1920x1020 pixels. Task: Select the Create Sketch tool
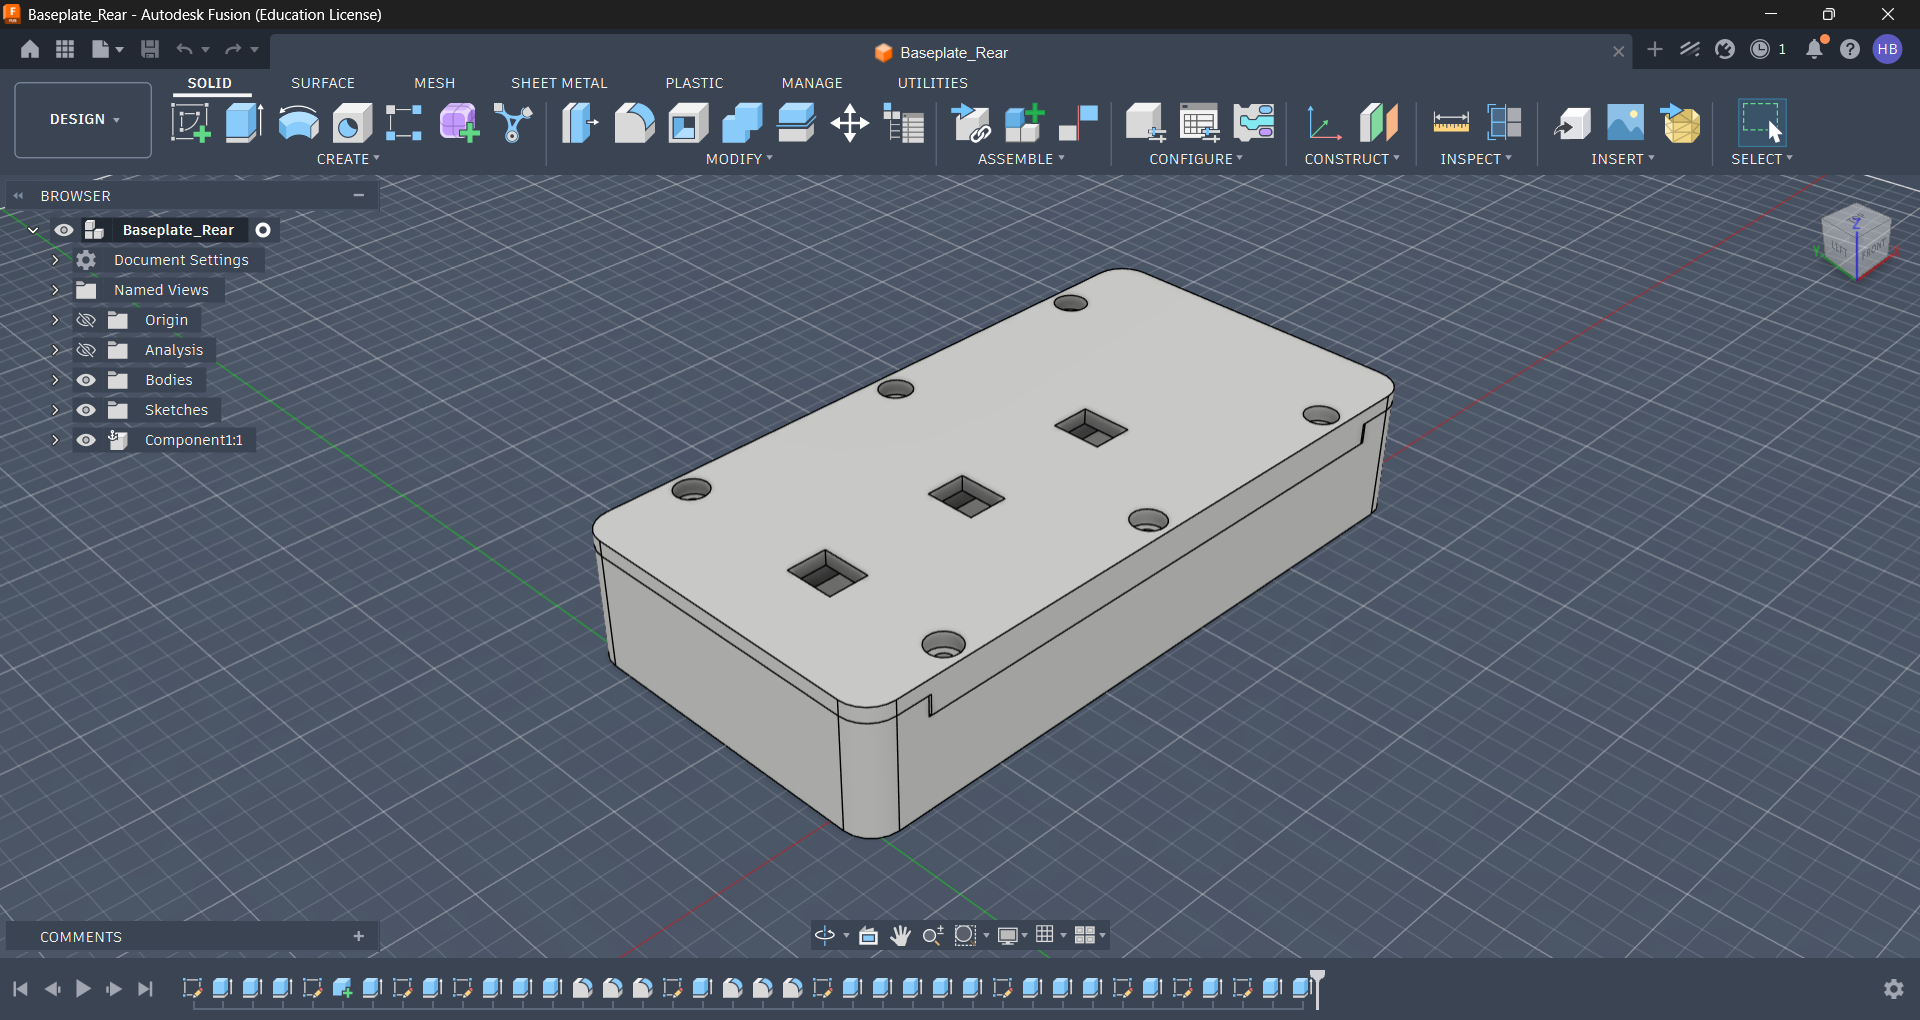pos(190,123)
